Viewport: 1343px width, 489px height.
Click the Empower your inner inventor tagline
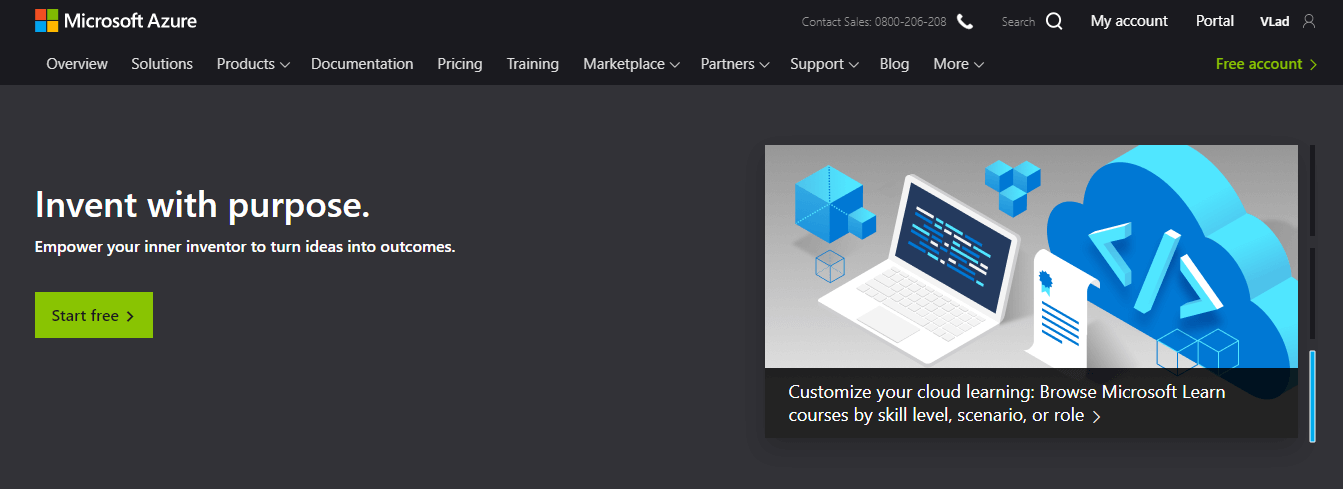click(245, 246)
